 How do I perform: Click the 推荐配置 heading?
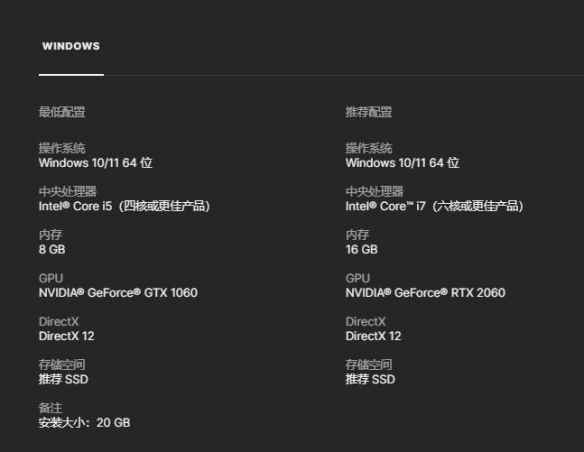click(x=369, y=112)
